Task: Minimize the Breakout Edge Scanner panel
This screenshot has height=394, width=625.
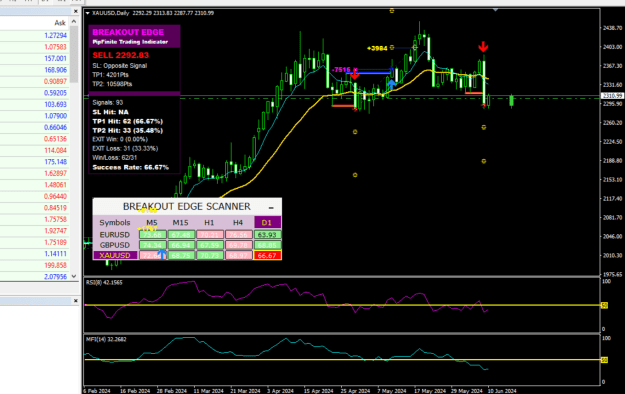Action: pyautogui.click(x=271, y=207)
